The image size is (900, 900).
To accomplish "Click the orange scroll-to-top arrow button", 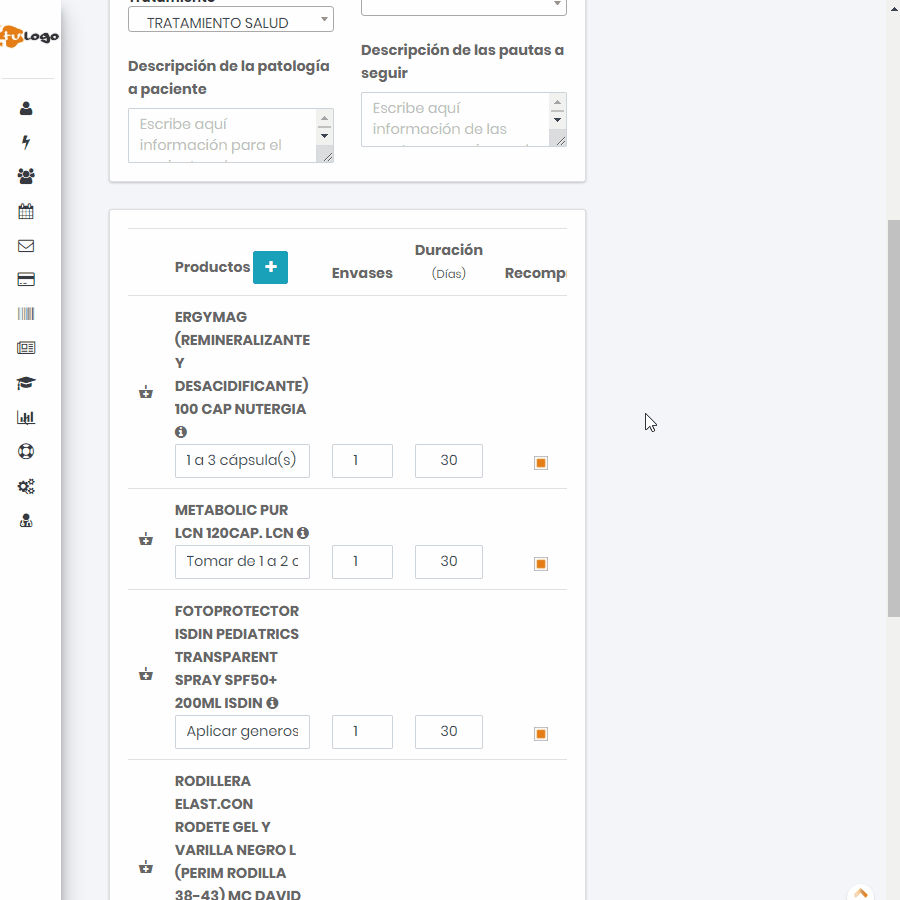I will tap(860, 893).
